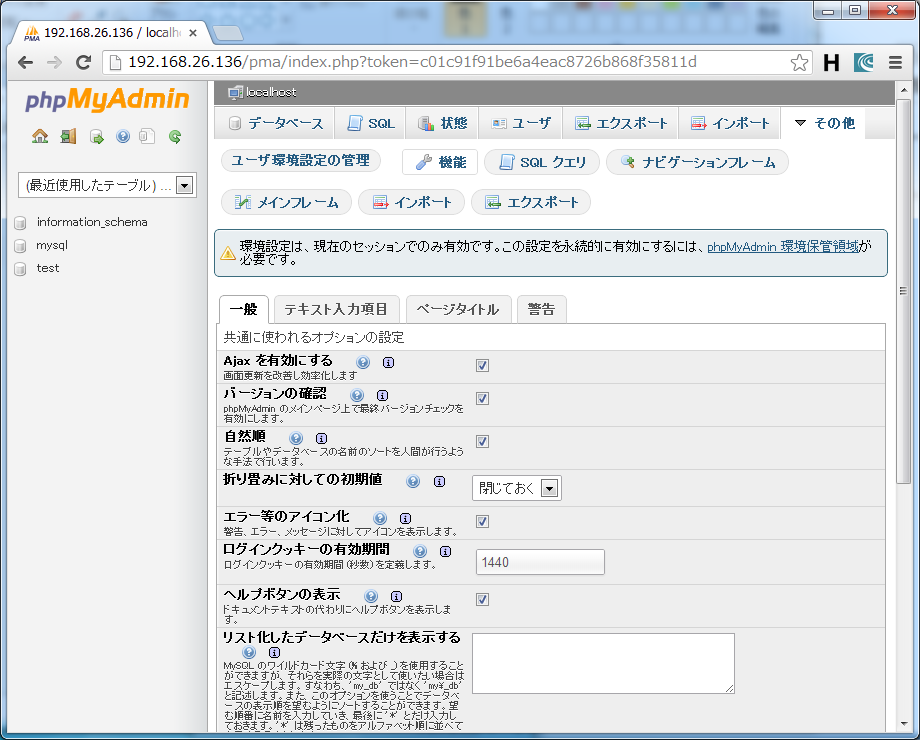Viewport: 920px width, 740px height.
Task: Click the green reload navigation icon
Action: [x=175, y=136]
